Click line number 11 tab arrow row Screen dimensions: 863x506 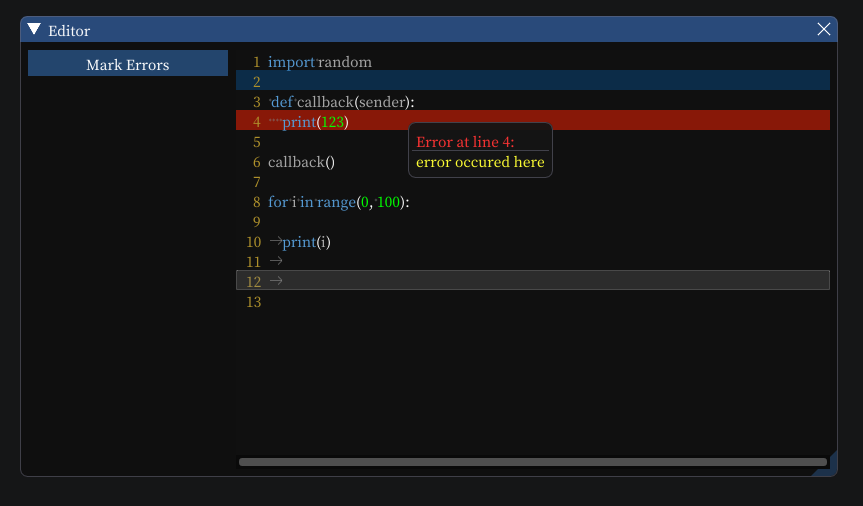(276, 261)
